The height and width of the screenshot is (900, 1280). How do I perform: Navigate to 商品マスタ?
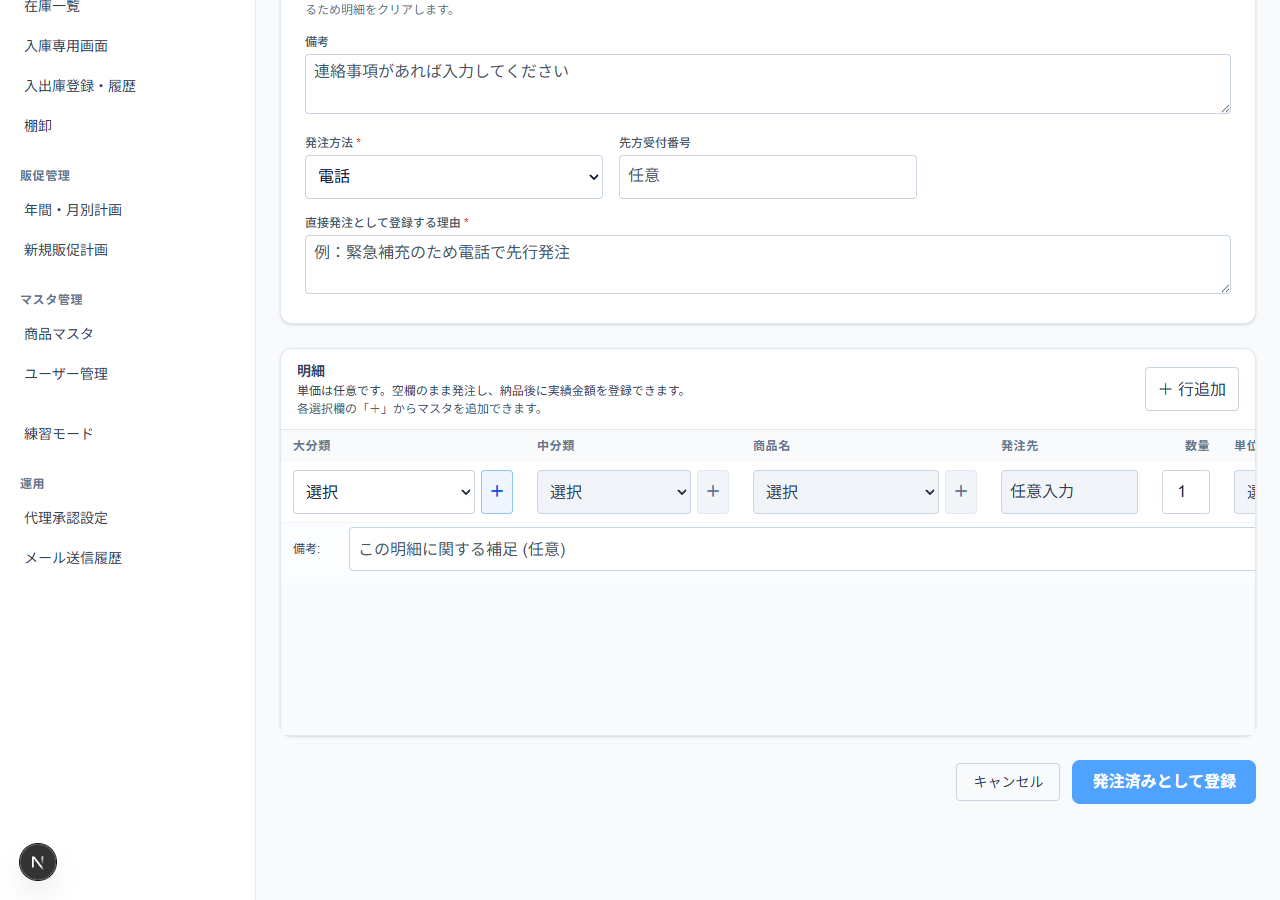59,334
